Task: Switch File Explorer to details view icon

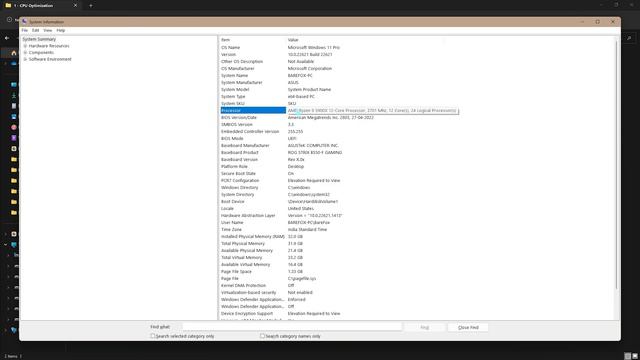Action: click(628, 356)
